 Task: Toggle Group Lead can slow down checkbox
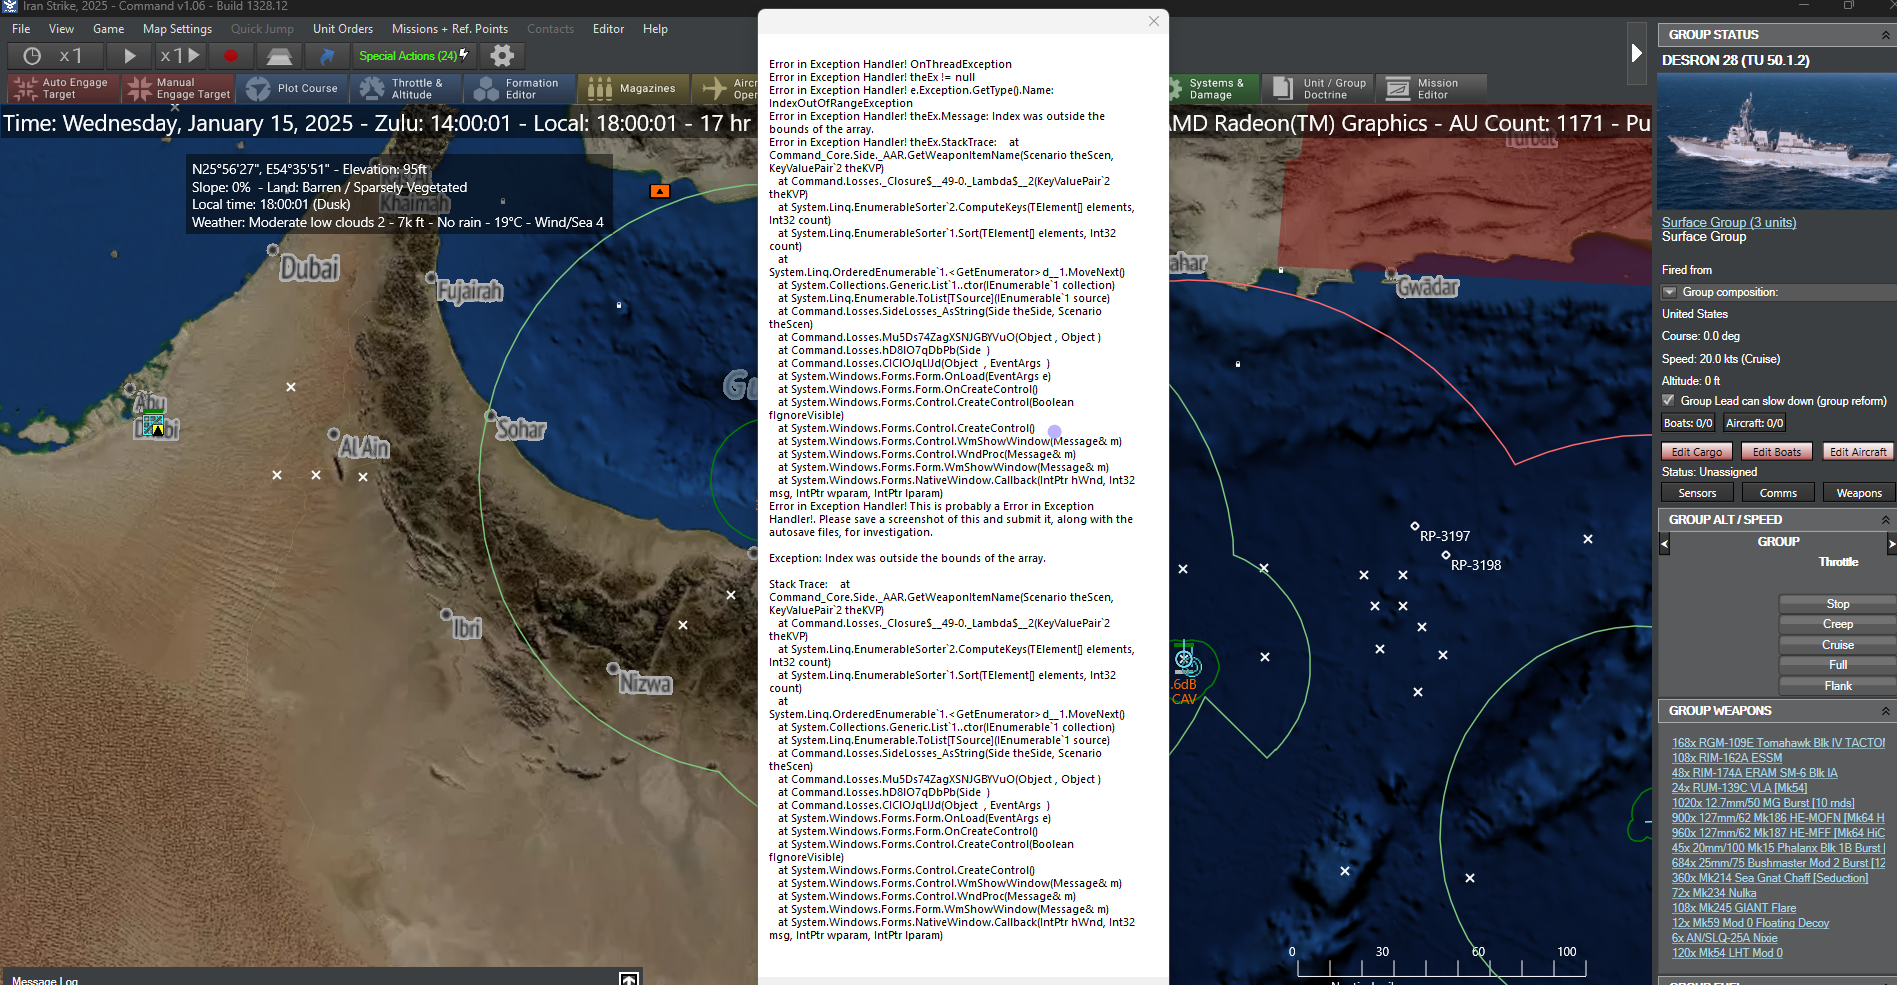click(x=1668, y=401)
